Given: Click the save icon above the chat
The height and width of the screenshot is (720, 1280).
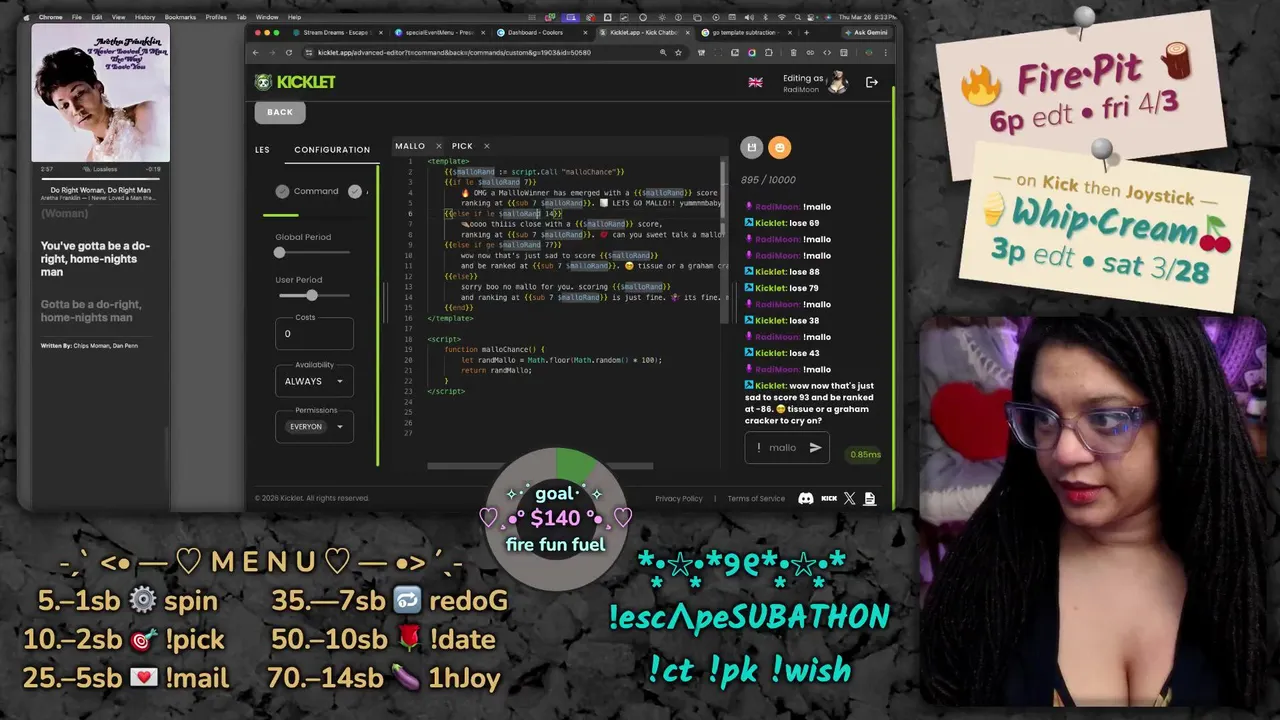Looking at the screenshot, I should click(x=752, y=147).
